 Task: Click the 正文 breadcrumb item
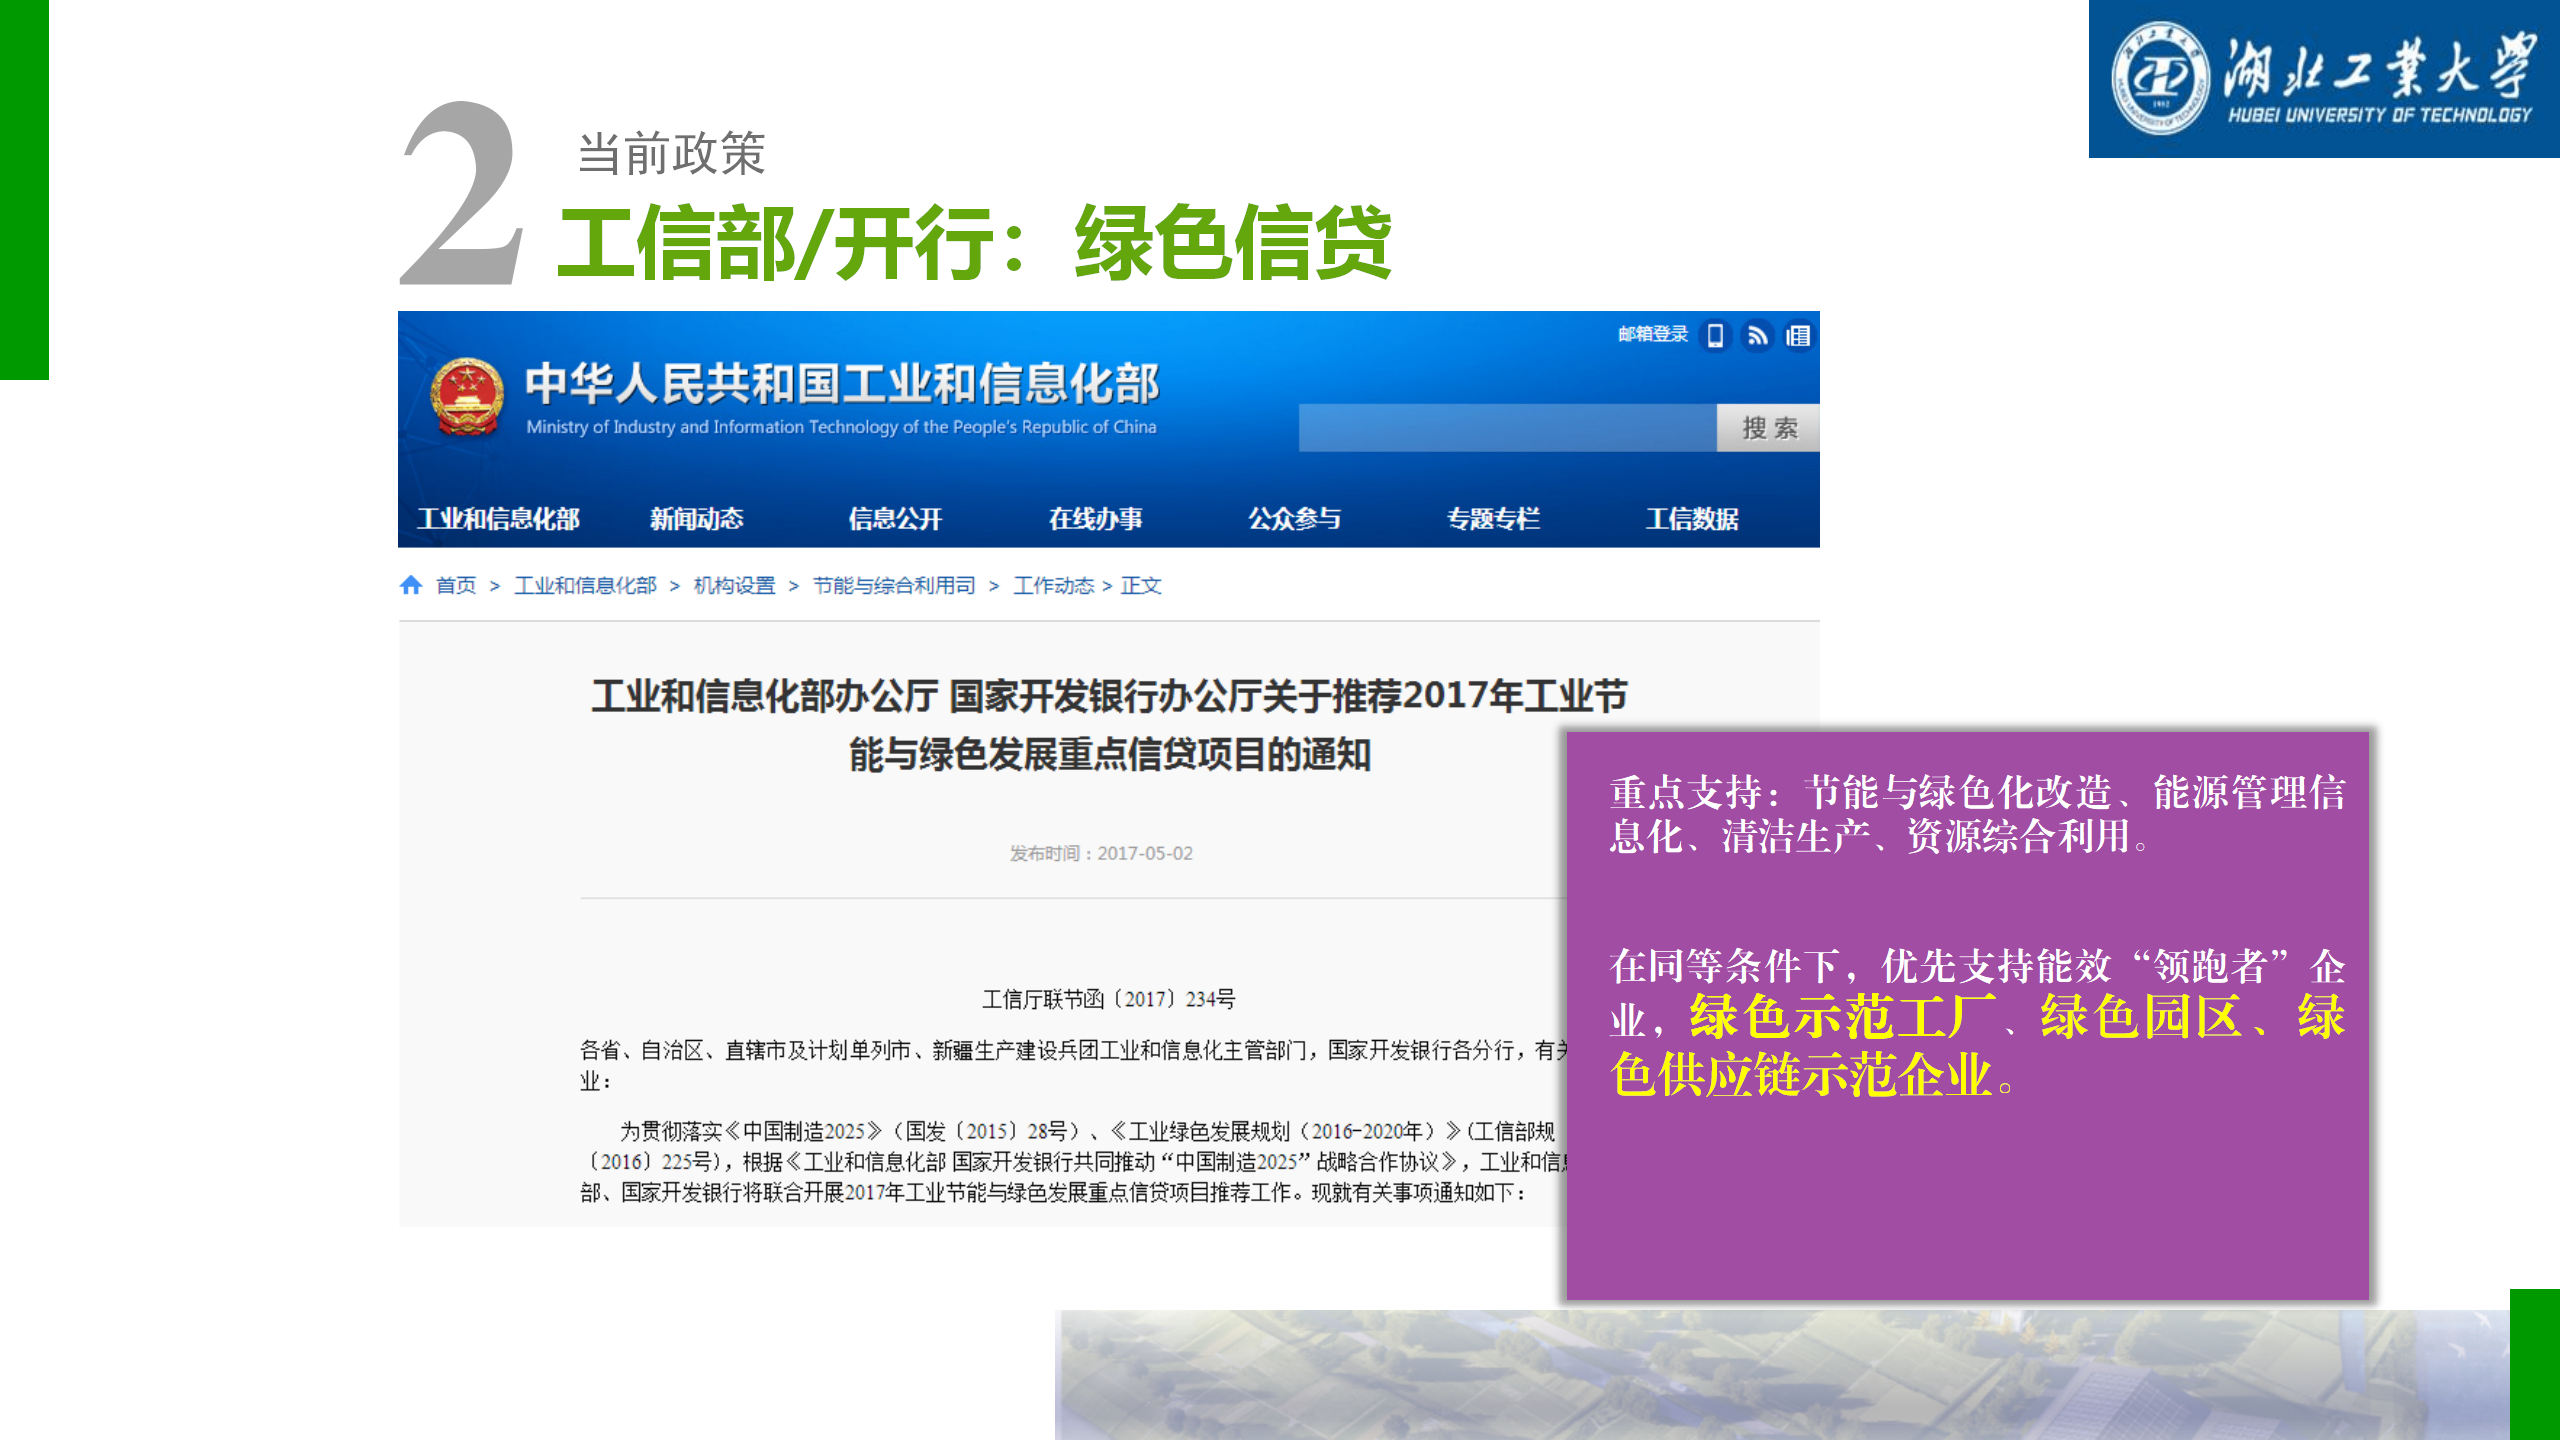[1141, 585]
